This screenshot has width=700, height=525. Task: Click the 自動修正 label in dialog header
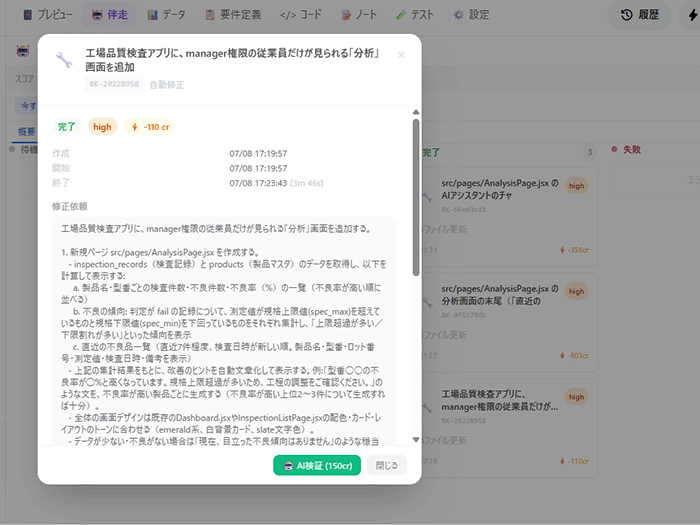coord(167,84)
